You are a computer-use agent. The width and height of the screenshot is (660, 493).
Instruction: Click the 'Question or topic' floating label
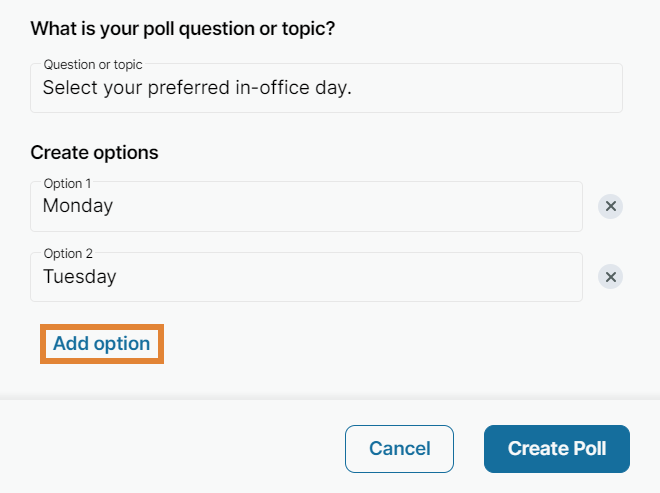pyautogui.click(x=93, y=65)
